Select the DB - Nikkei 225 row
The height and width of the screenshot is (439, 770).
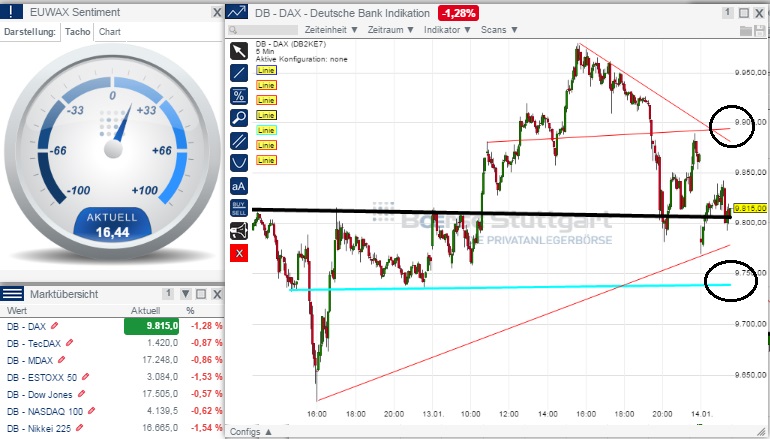(112, 428)
